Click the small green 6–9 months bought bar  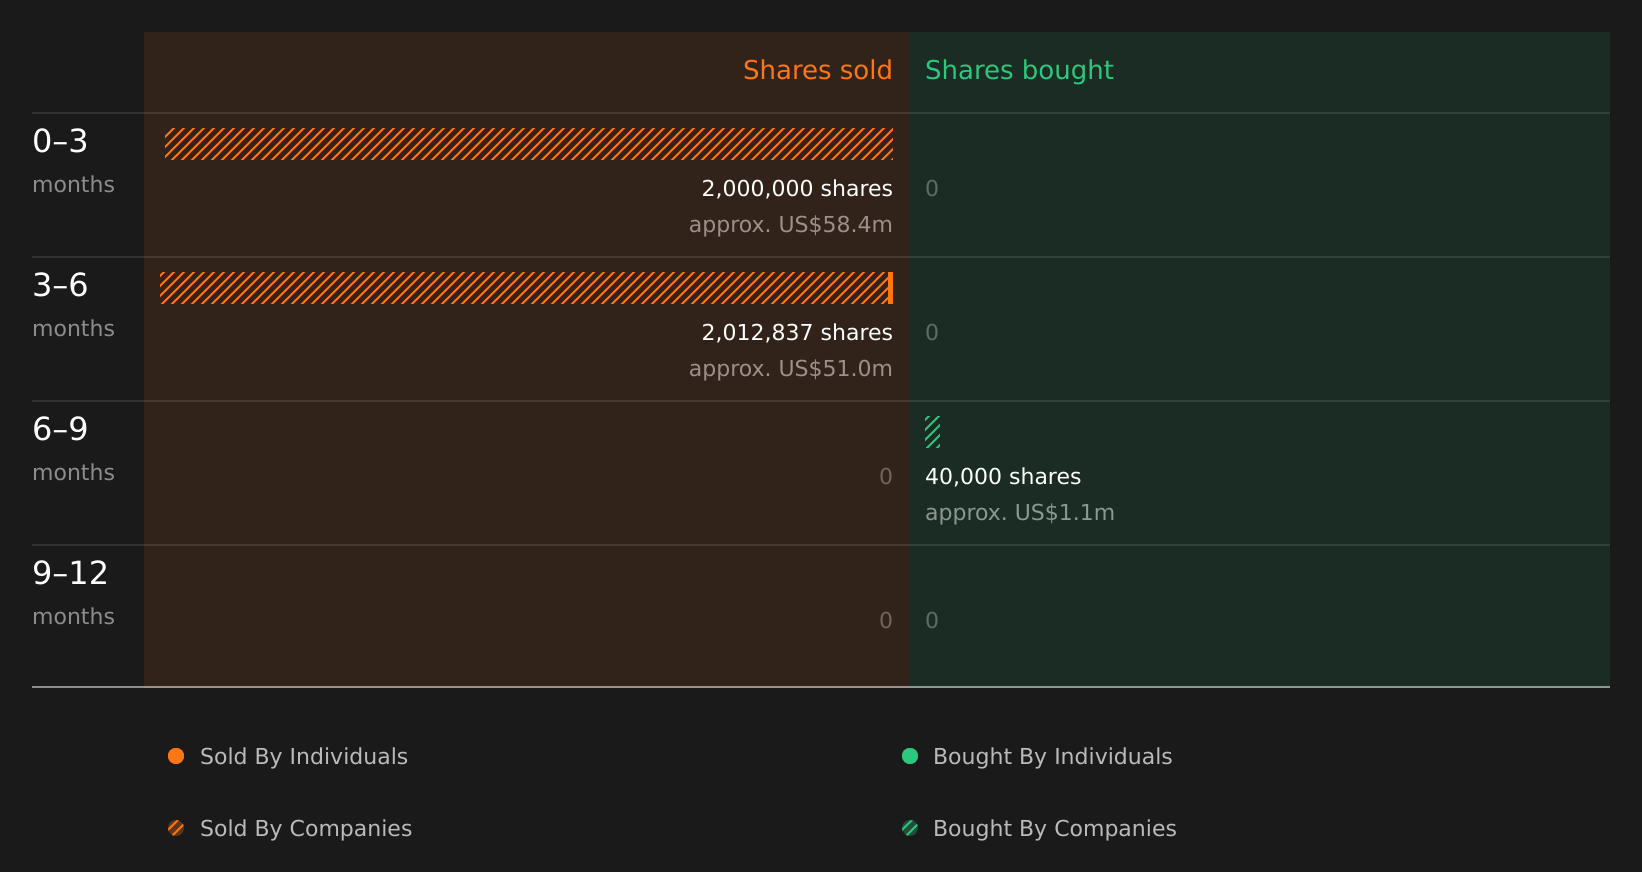tap(933, 432)
